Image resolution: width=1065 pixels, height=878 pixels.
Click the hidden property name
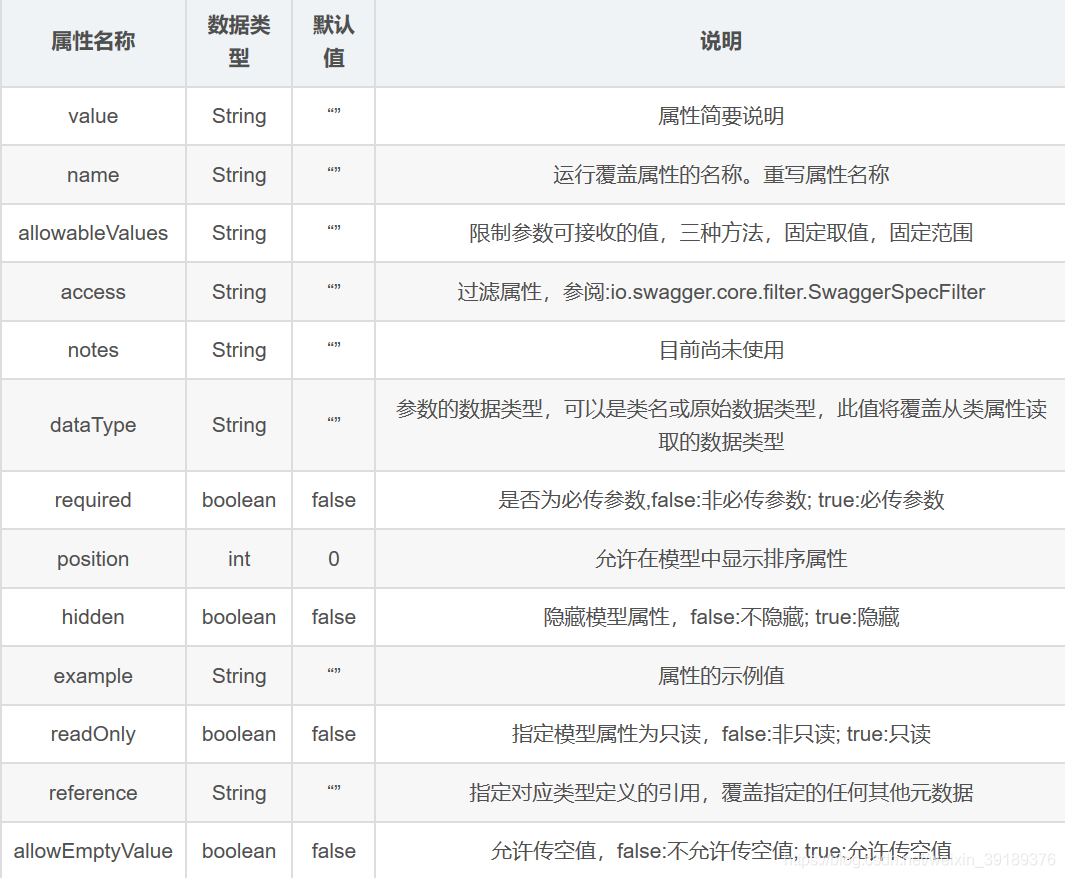click(x=93, y=616)
